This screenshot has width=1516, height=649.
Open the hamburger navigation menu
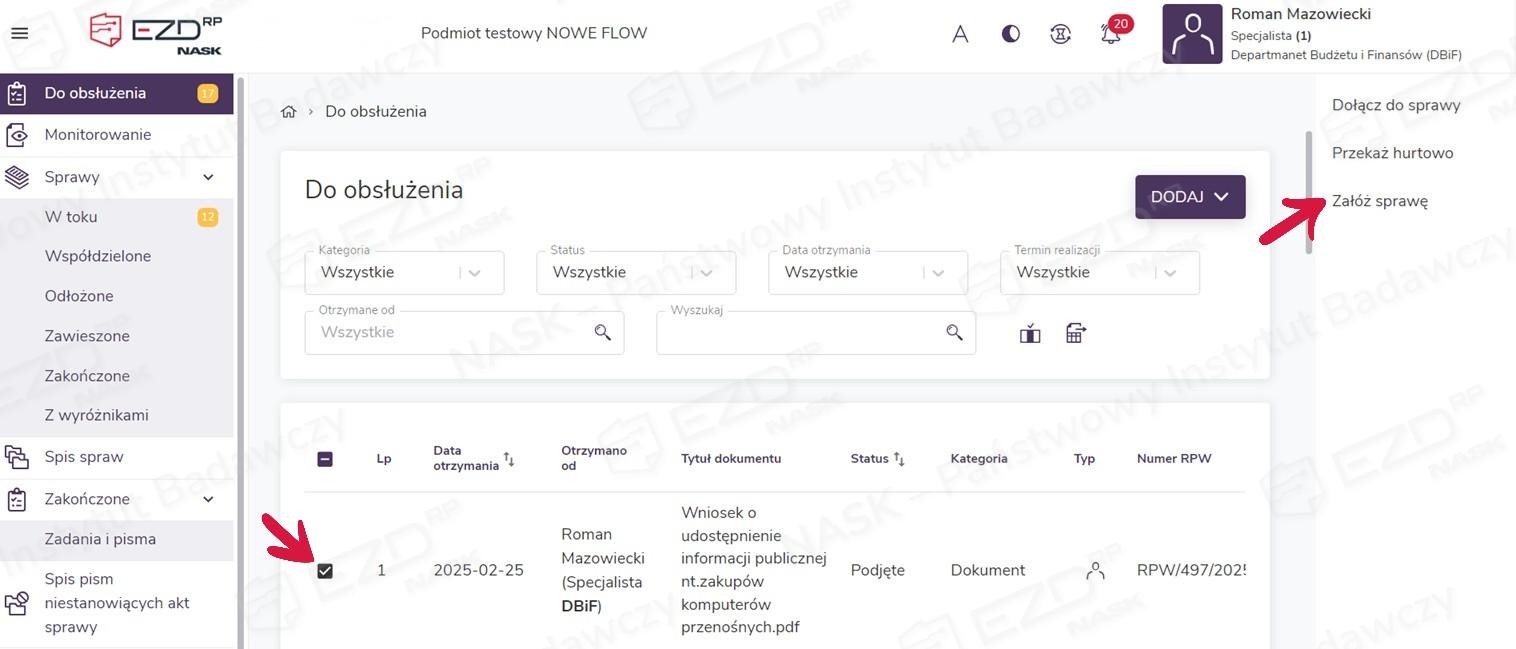tap(19, 33)
